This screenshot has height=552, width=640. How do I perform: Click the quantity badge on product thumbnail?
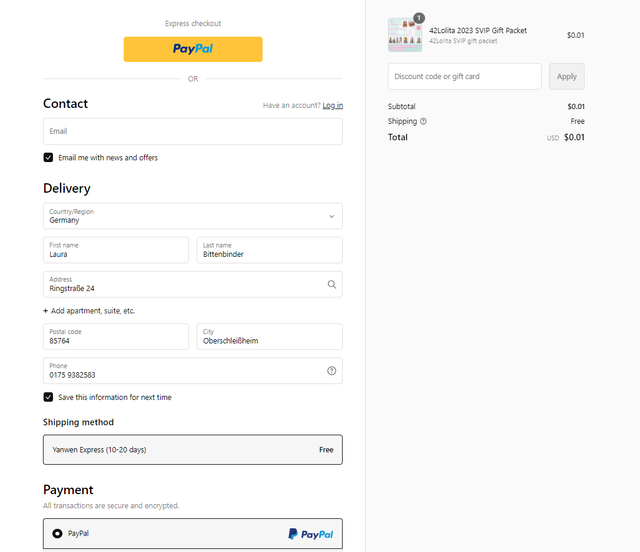click(x=419, y=18)
